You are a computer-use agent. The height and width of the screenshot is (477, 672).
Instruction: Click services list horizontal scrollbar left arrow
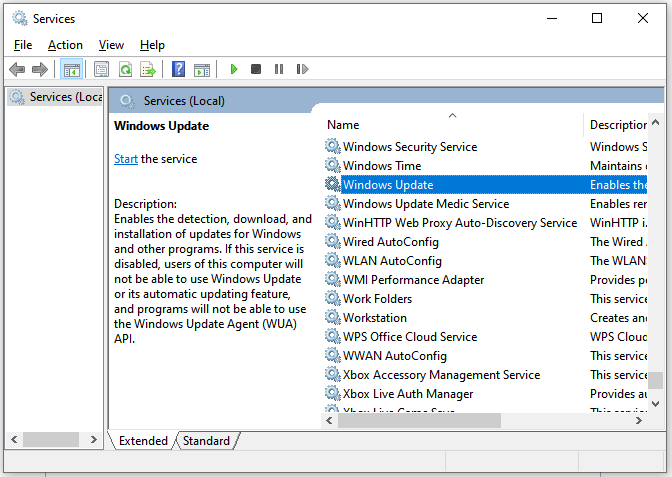(x=329, y=420)
